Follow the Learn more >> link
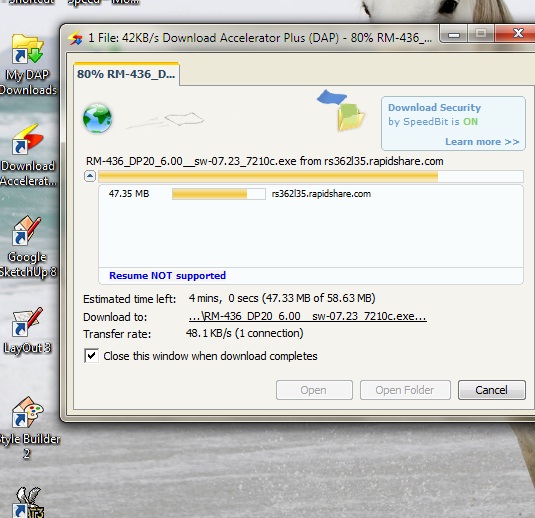The width and height of the screenshot is (535, 518). 482,142
